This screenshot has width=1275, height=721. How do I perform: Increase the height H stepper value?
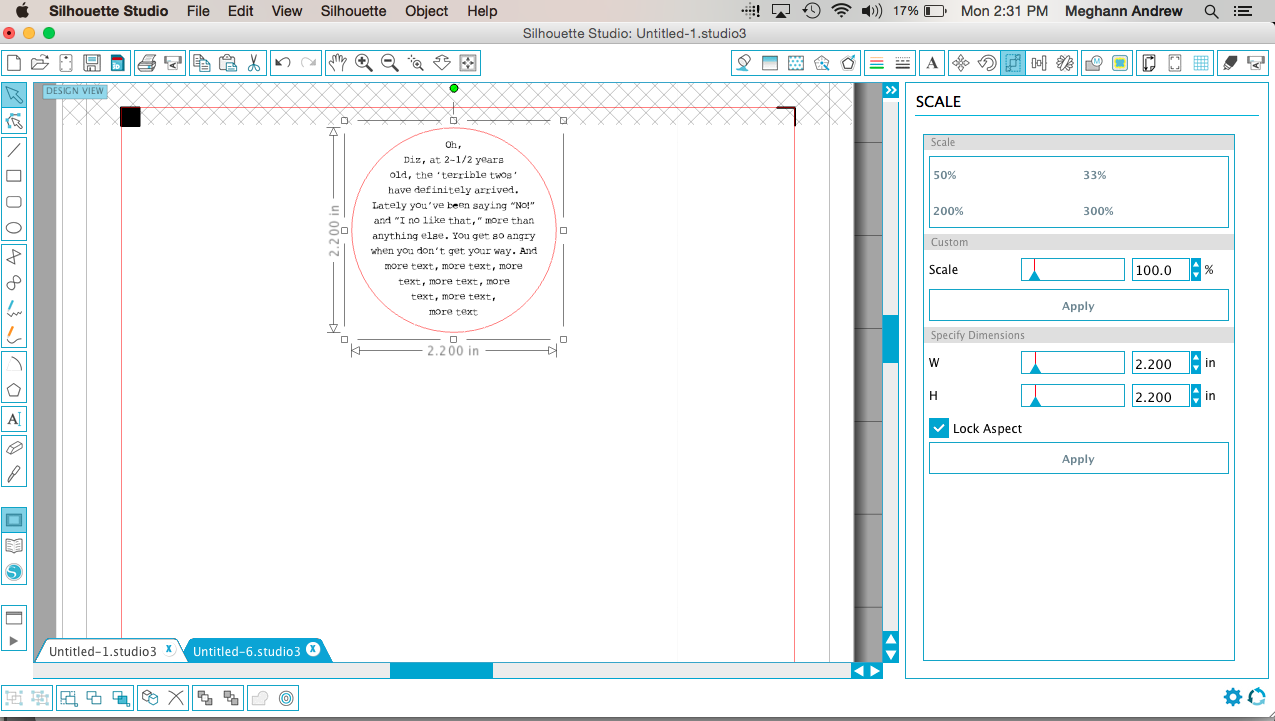tap(1196, 390)
